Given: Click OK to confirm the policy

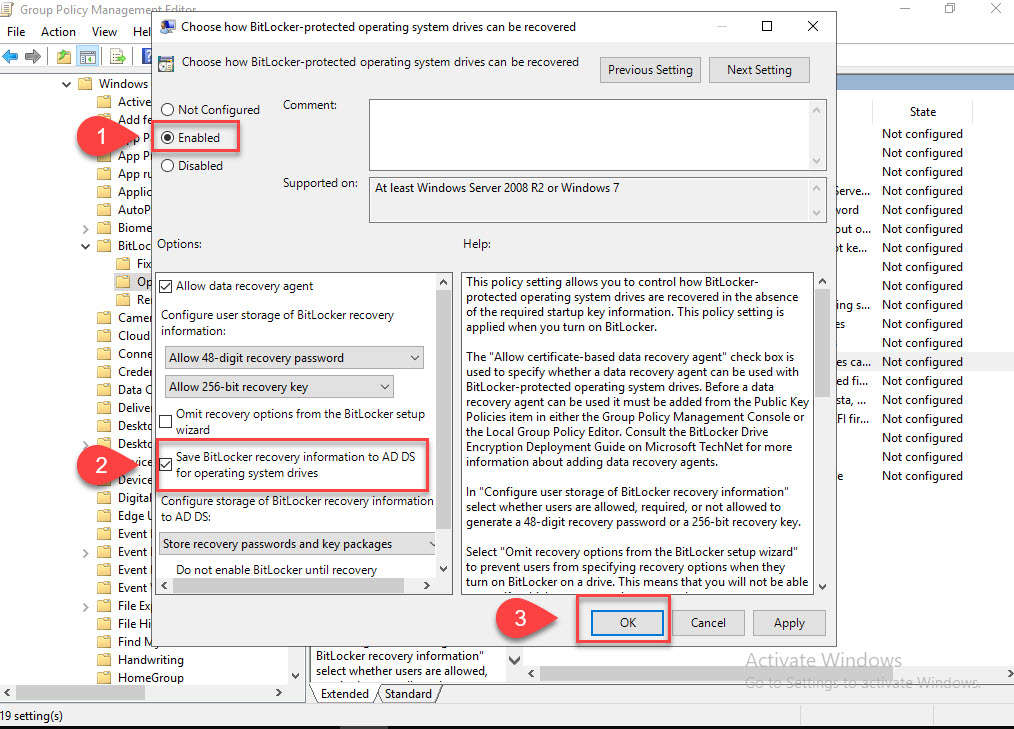Looking at the screenshot, I should click(x=627, y=623).
